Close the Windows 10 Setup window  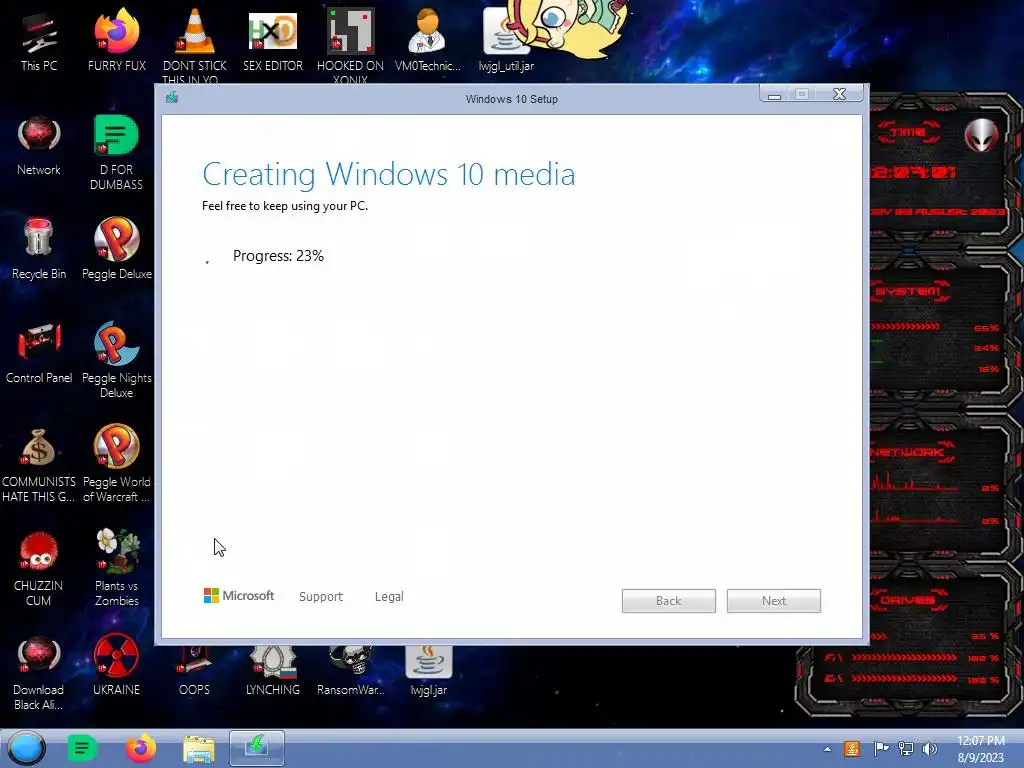839,95
